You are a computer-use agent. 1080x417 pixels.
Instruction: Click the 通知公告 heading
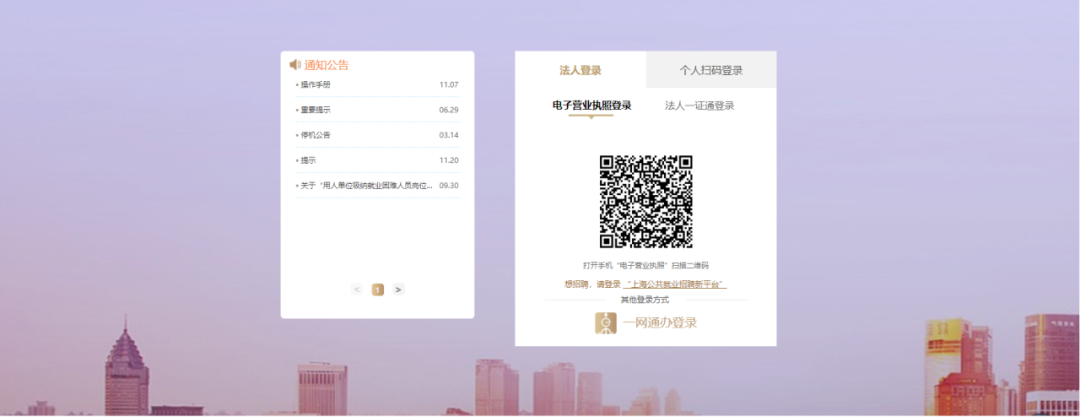[326, 65]
